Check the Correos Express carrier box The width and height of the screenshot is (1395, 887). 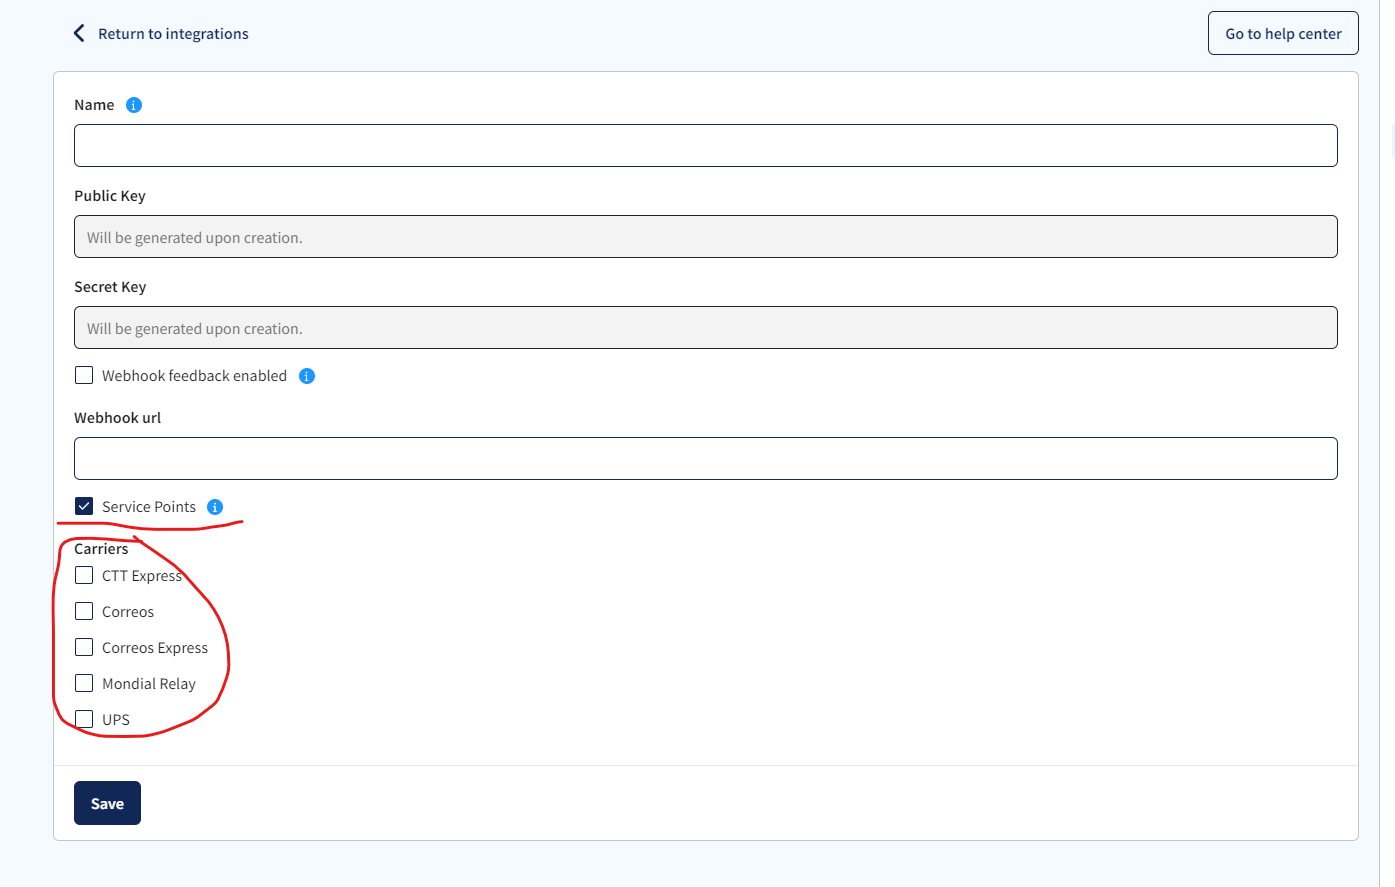coord(84,647)
